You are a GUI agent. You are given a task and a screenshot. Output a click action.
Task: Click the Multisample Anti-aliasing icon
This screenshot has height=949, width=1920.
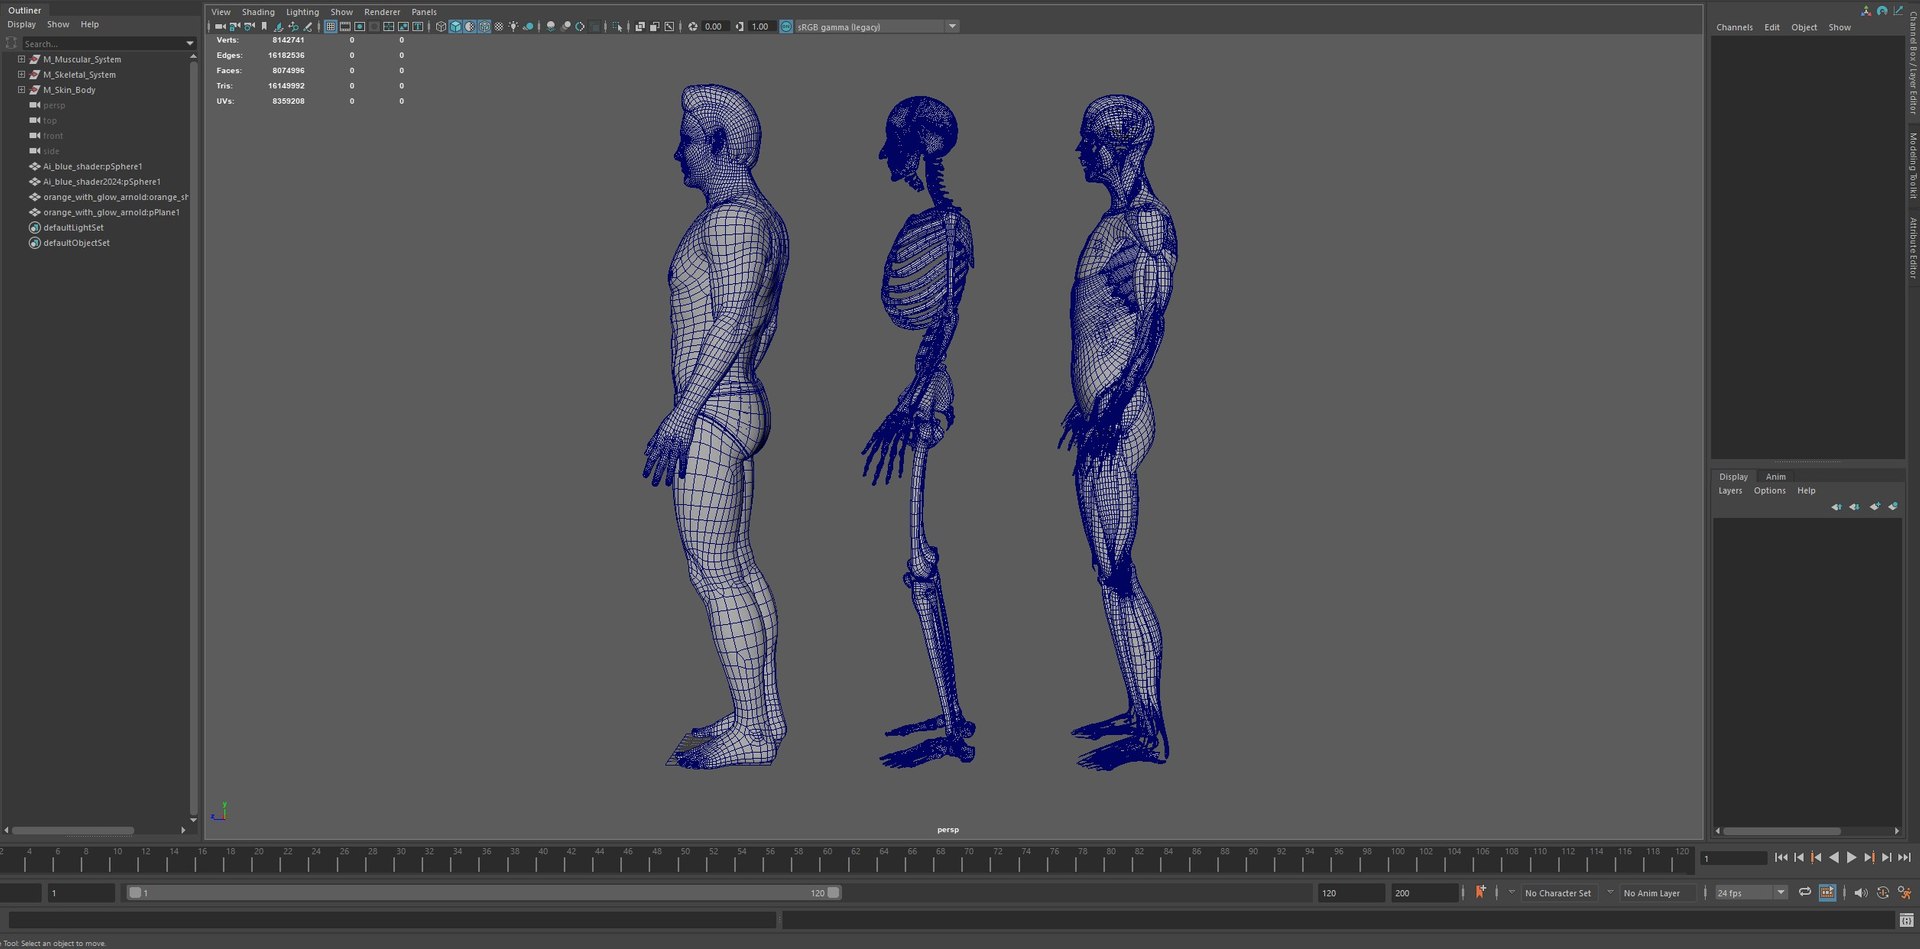coord(580,27)
